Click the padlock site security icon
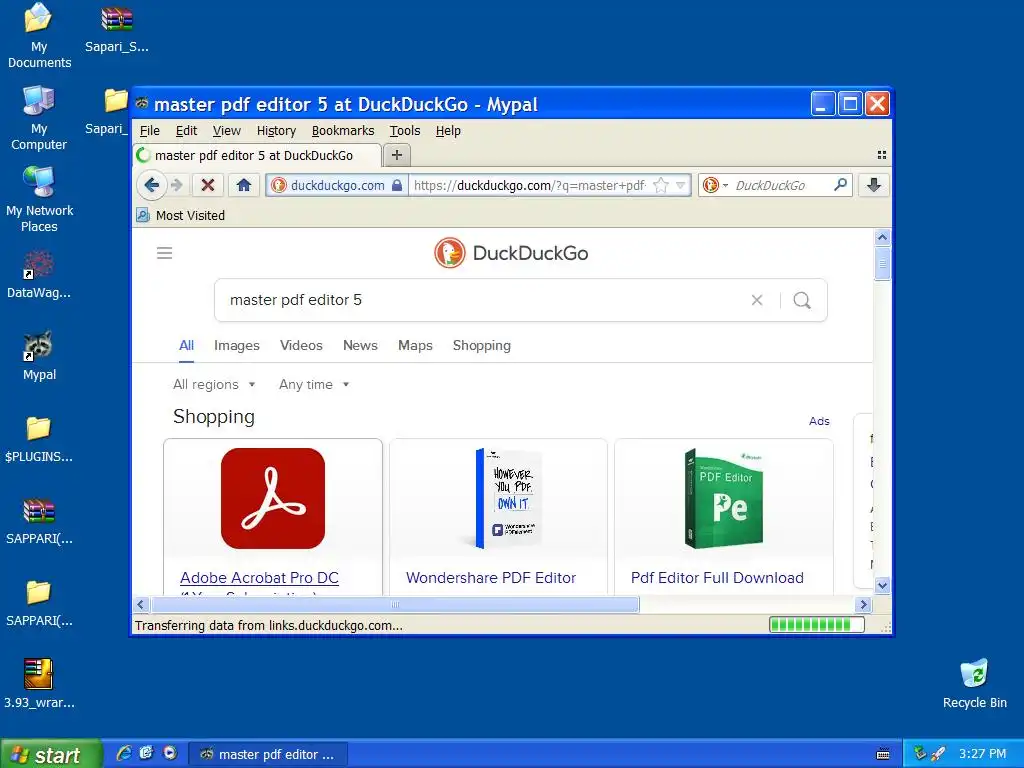The image size is (1024, 768). [x=396, y=185]
